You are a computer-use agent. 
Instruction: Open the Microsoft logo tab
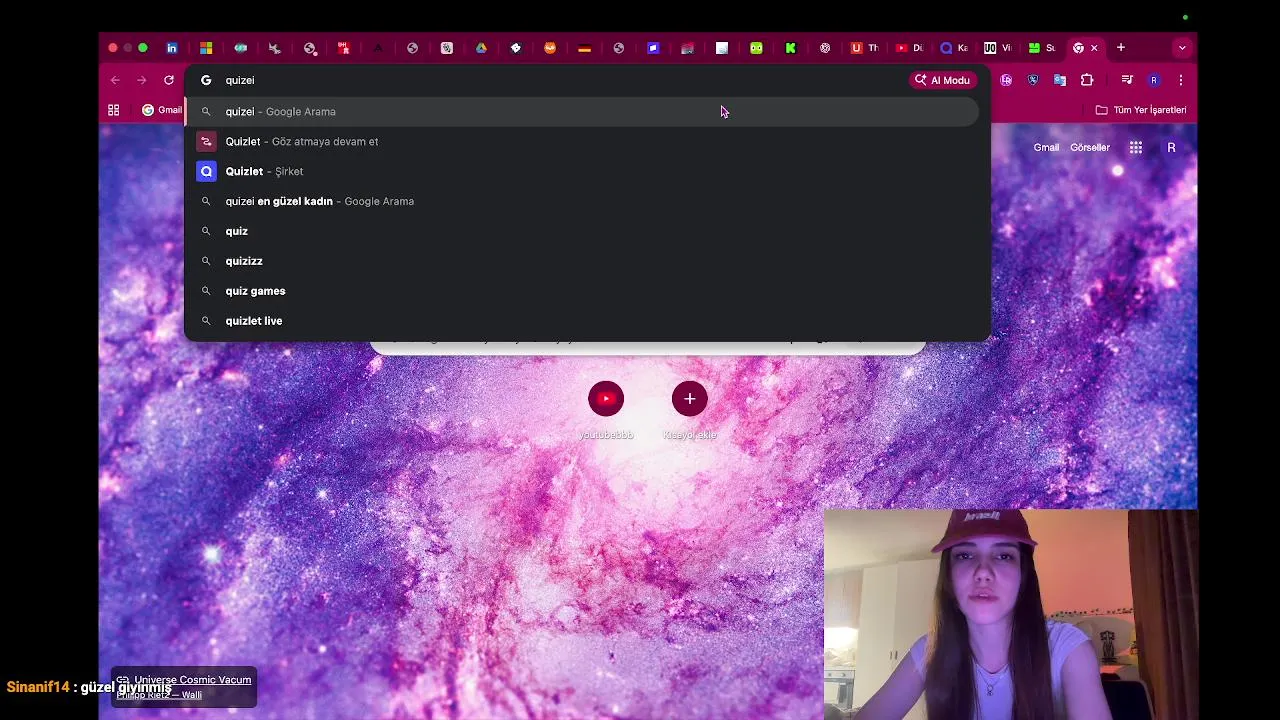click(206, 48)
